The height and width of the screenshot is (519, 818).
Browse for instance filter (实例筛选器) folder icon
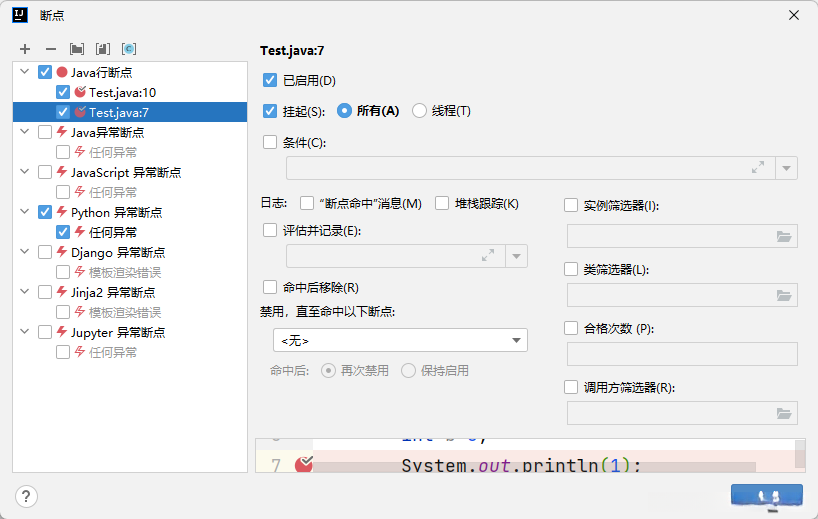click(x=784, y=236)
